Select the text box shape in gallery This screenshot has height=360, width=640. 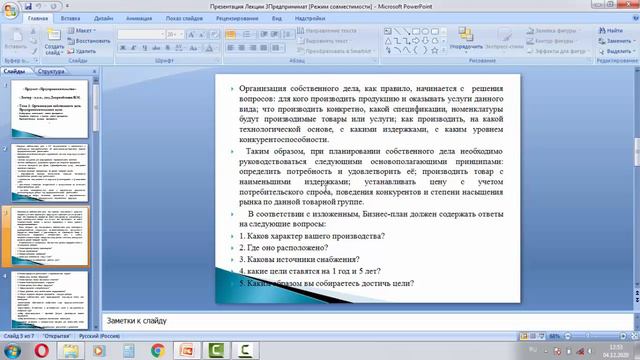pyautogui.click(x=388, y=31)
